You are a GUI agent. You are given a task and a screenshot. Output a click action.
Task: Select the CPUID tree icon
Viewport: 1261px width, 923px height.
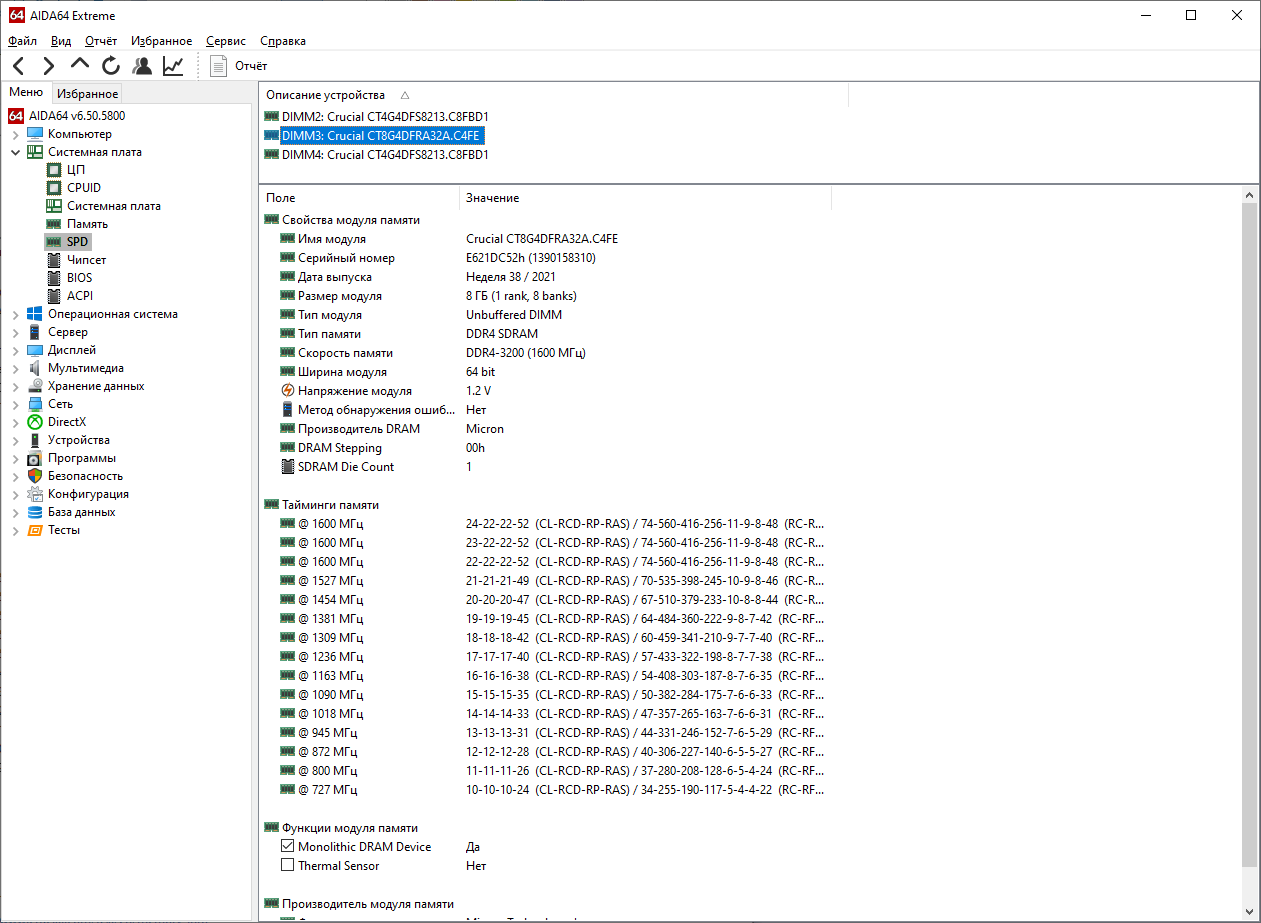click(54, 188)
